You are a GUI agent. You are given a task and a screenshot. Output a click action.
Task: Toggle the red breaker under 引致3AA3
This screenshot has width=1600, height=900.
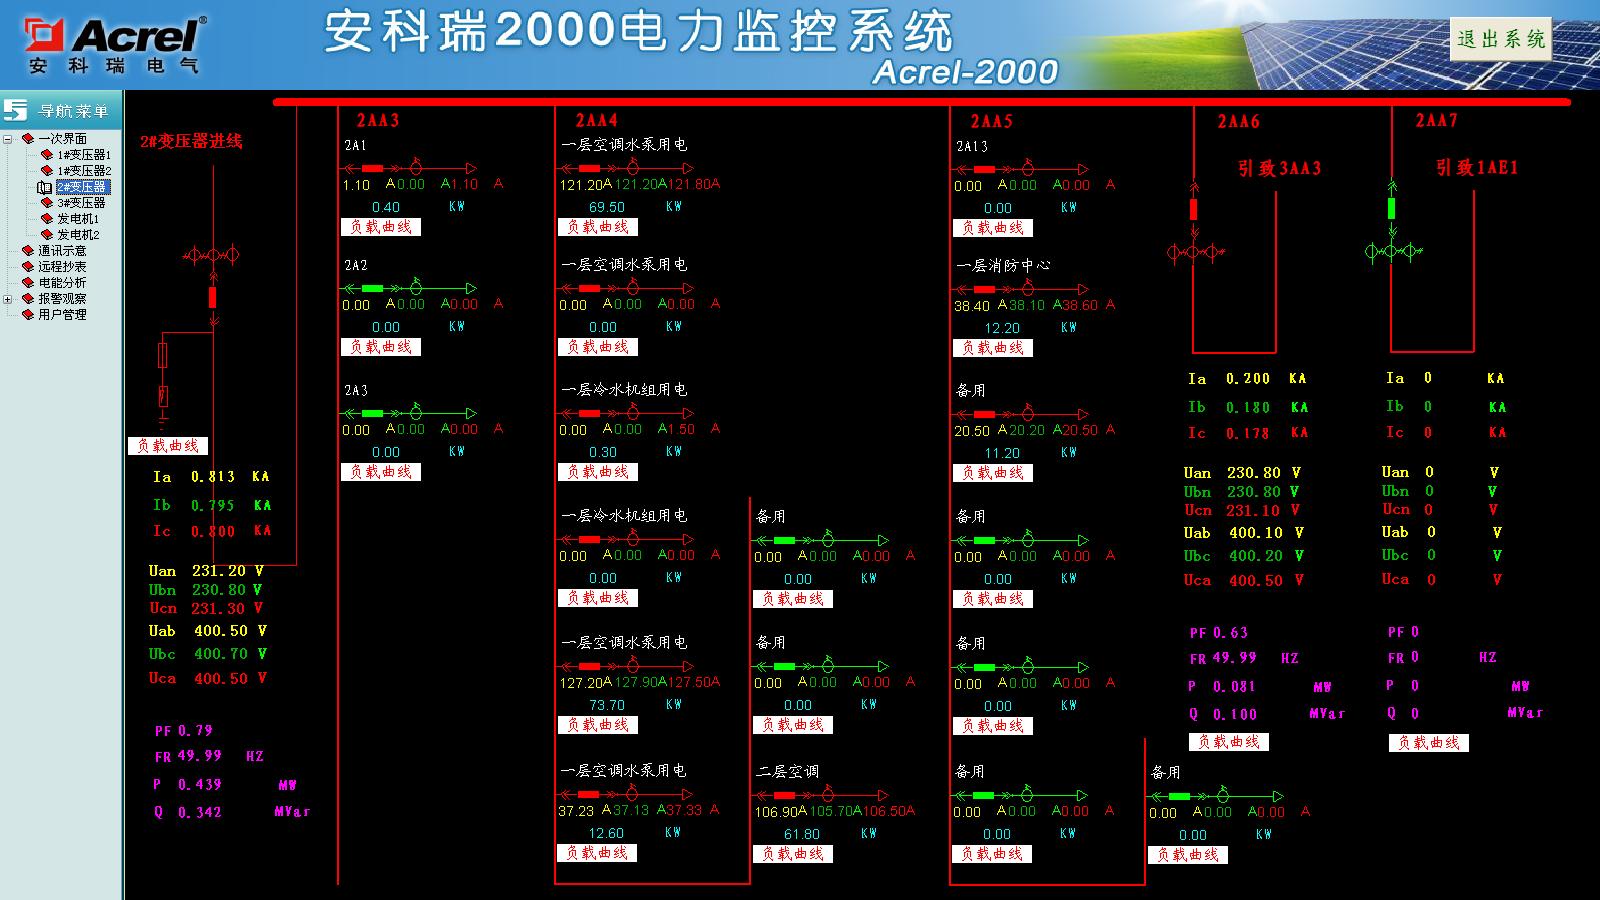pyautogui.click(x=1193, y=209)
